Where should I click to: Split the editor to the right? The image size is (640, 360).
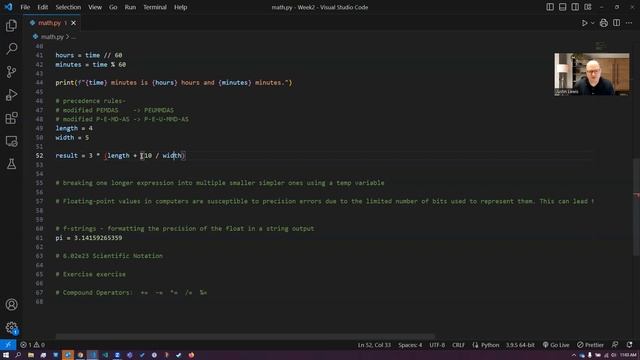616,23
